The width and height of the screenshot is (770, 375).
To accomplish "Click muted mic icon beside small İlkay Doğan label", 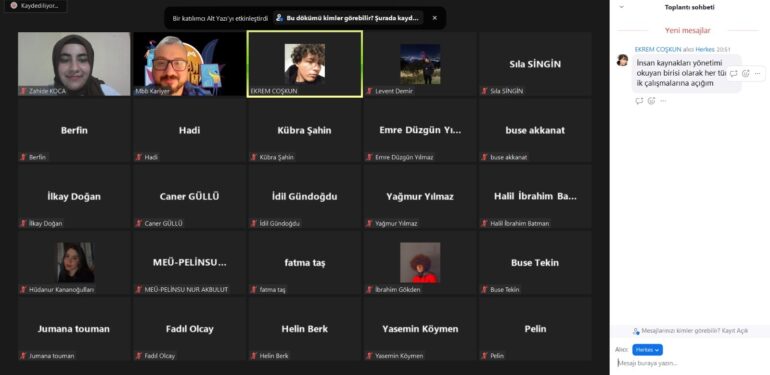I will click(x=23, y=223).
